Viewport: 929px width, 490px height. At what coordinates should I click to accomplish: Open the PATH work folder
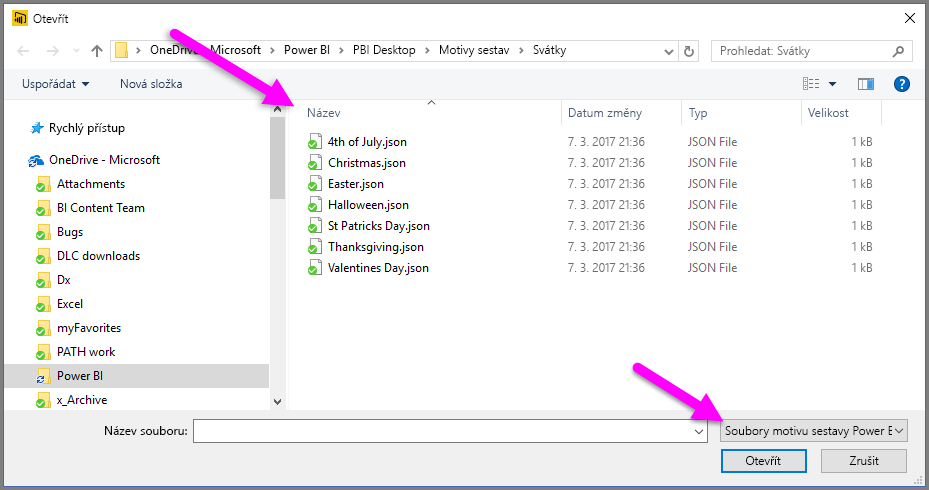(86, 352)
